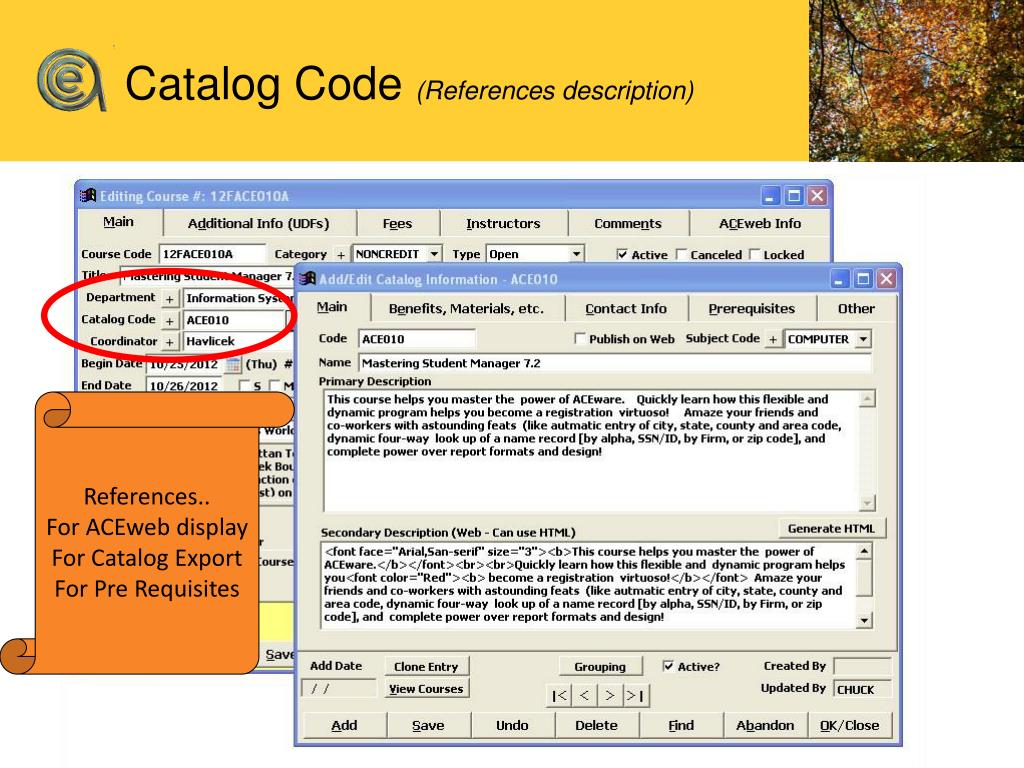The image size is (1024, 768).
Task: Click the plus button beside Category label
Action: click(x=340, y=255)
